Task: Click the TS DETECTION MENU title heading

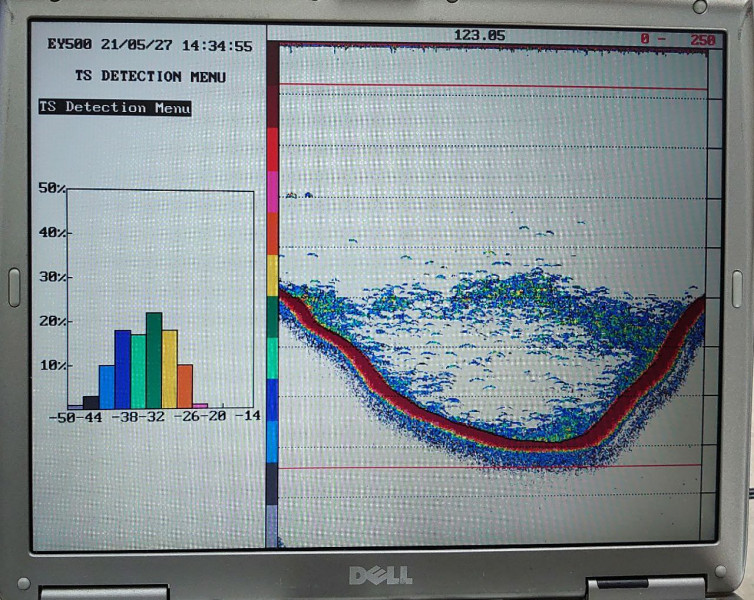Action: pos(150,77)
